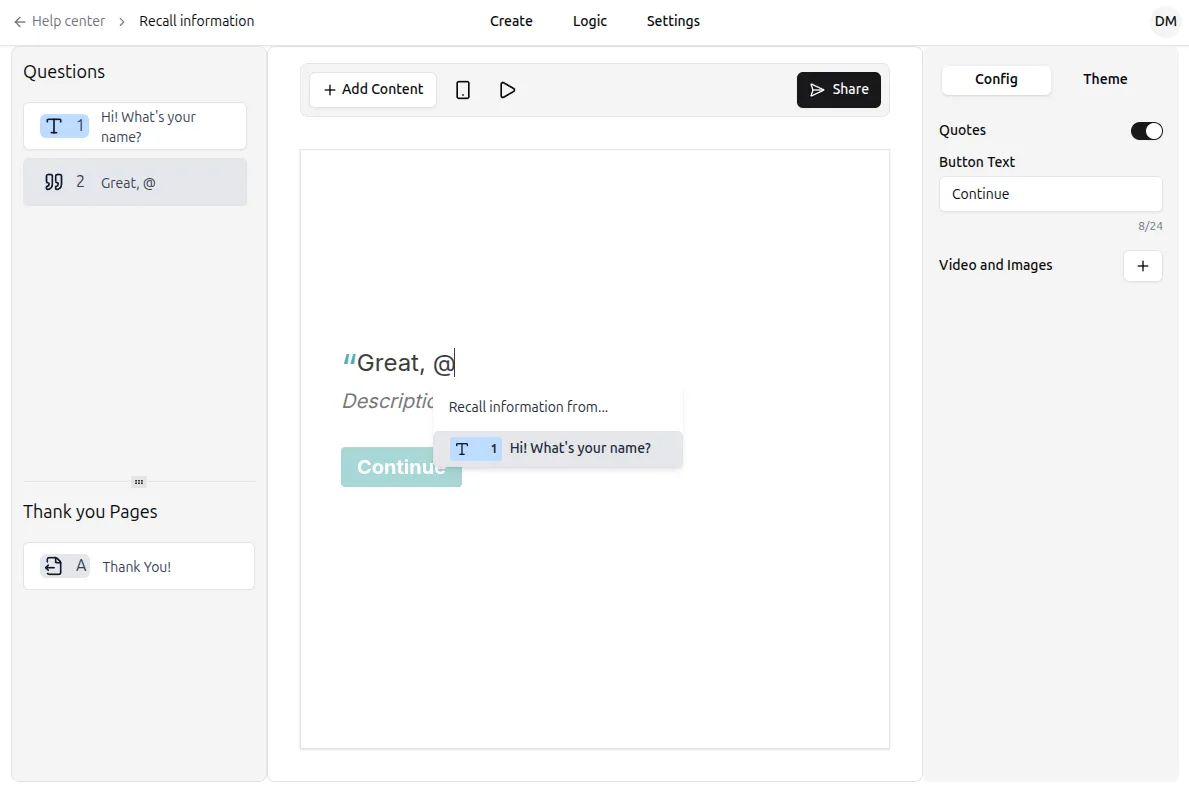This screenshot has height=791, width=1189.
Task: Switch to the Config tab
Action: [996, 80]
